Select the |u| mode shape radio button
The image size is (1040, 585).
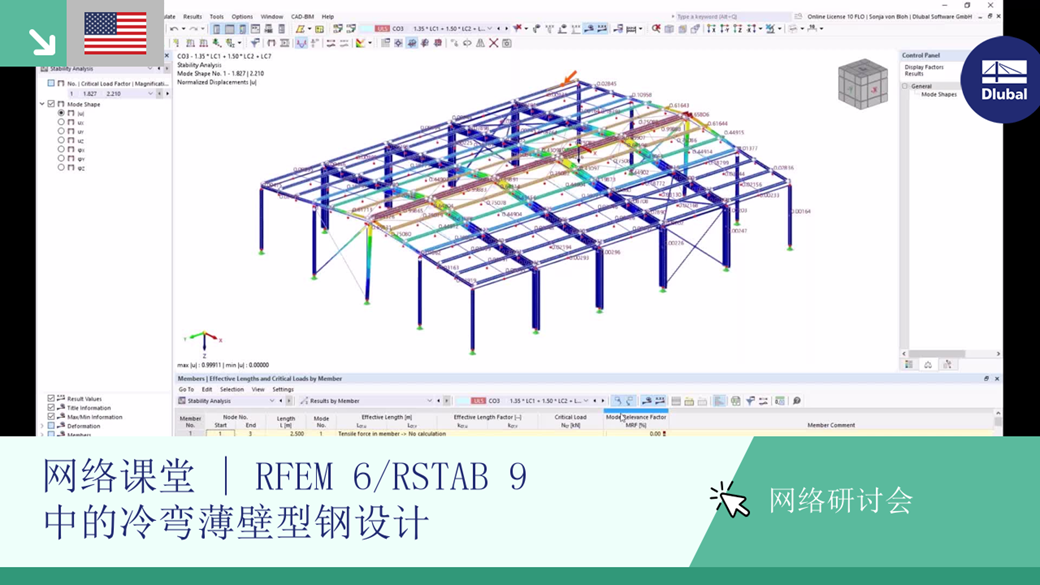[x=61, y=113]
